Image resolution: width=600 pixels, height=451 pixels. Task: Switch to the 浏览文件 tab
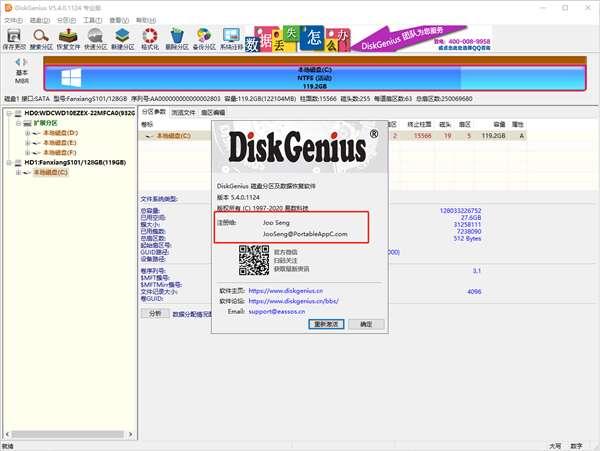tap(183, 112)
